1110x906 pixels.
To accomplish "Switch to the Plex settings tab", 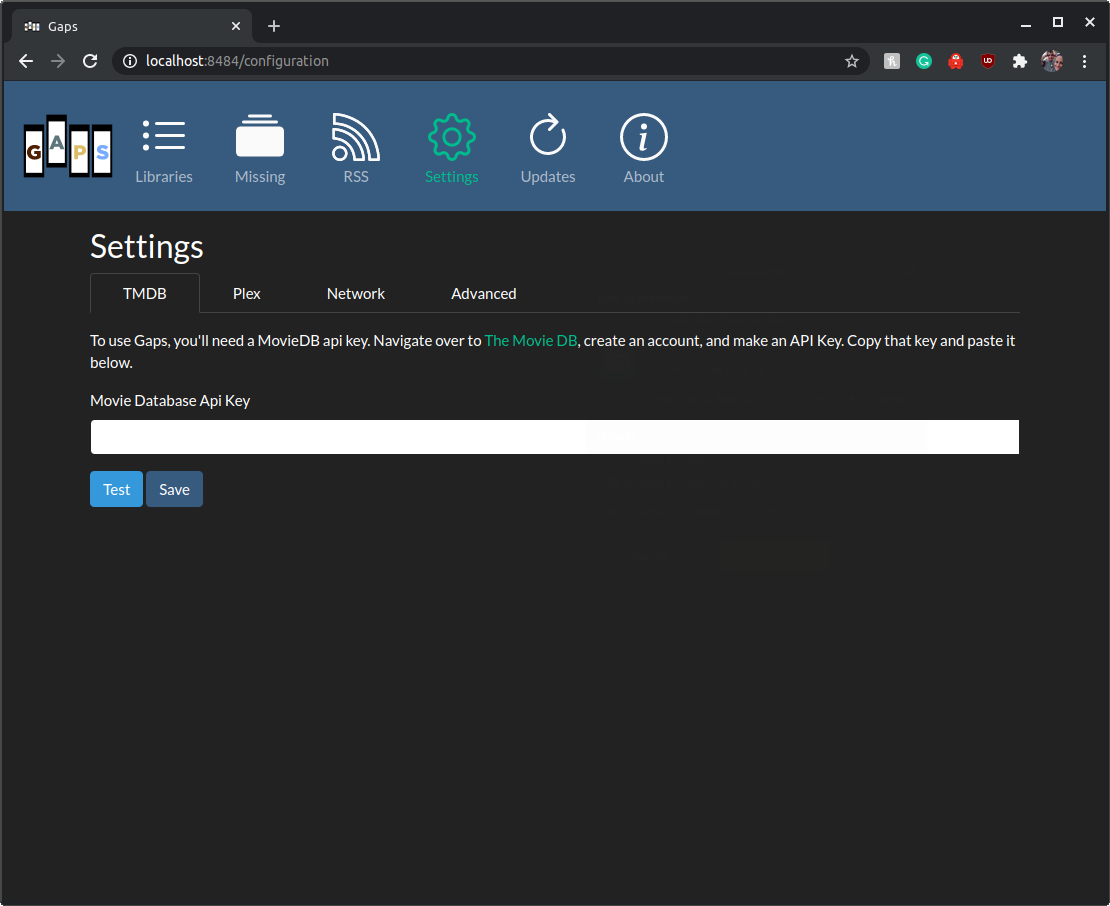I will pyautogui.click(x=246, y=293).
